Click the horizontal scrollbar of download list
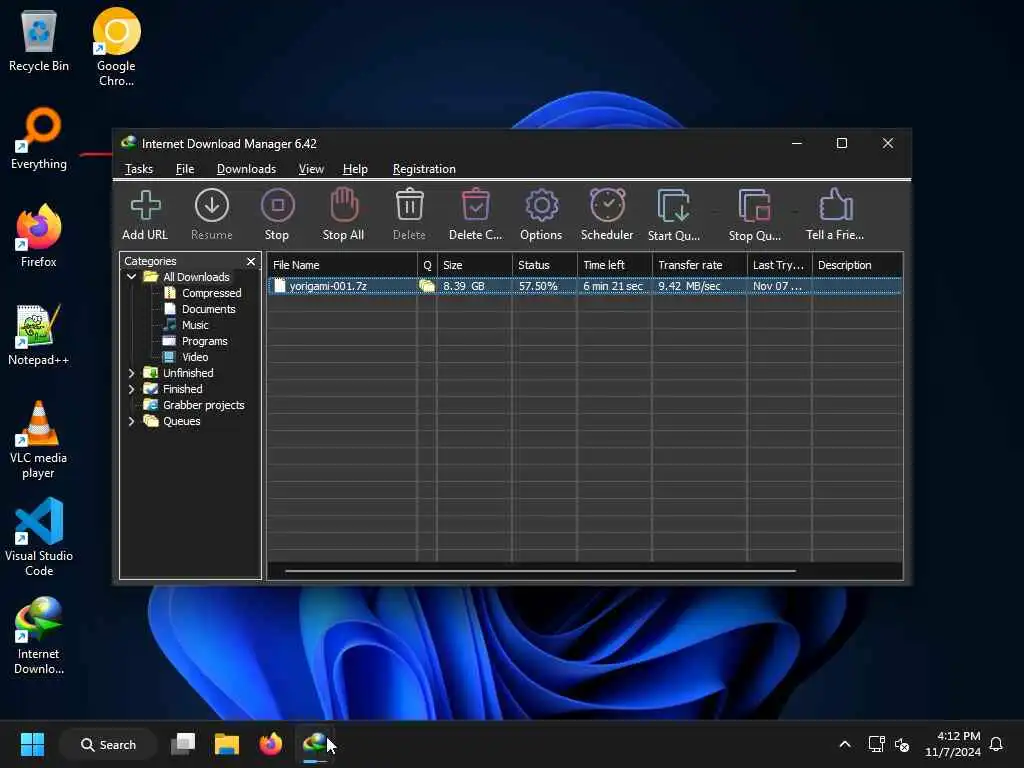 [x=540, y=571]
